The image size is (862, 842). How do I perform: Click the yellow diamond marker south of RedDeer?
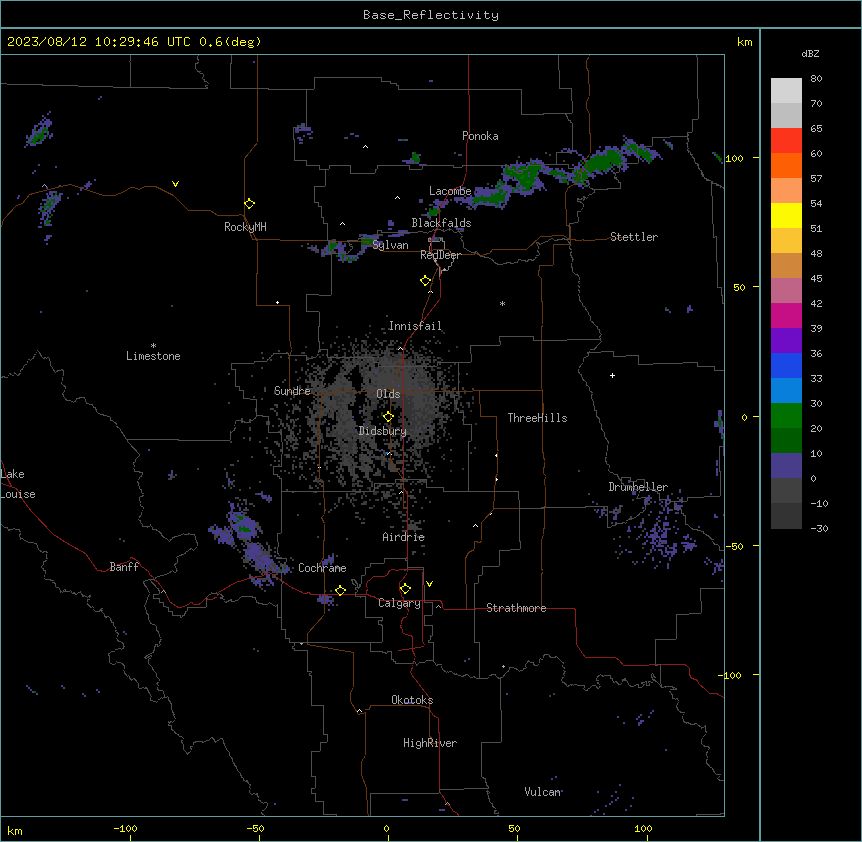point(425,281)
